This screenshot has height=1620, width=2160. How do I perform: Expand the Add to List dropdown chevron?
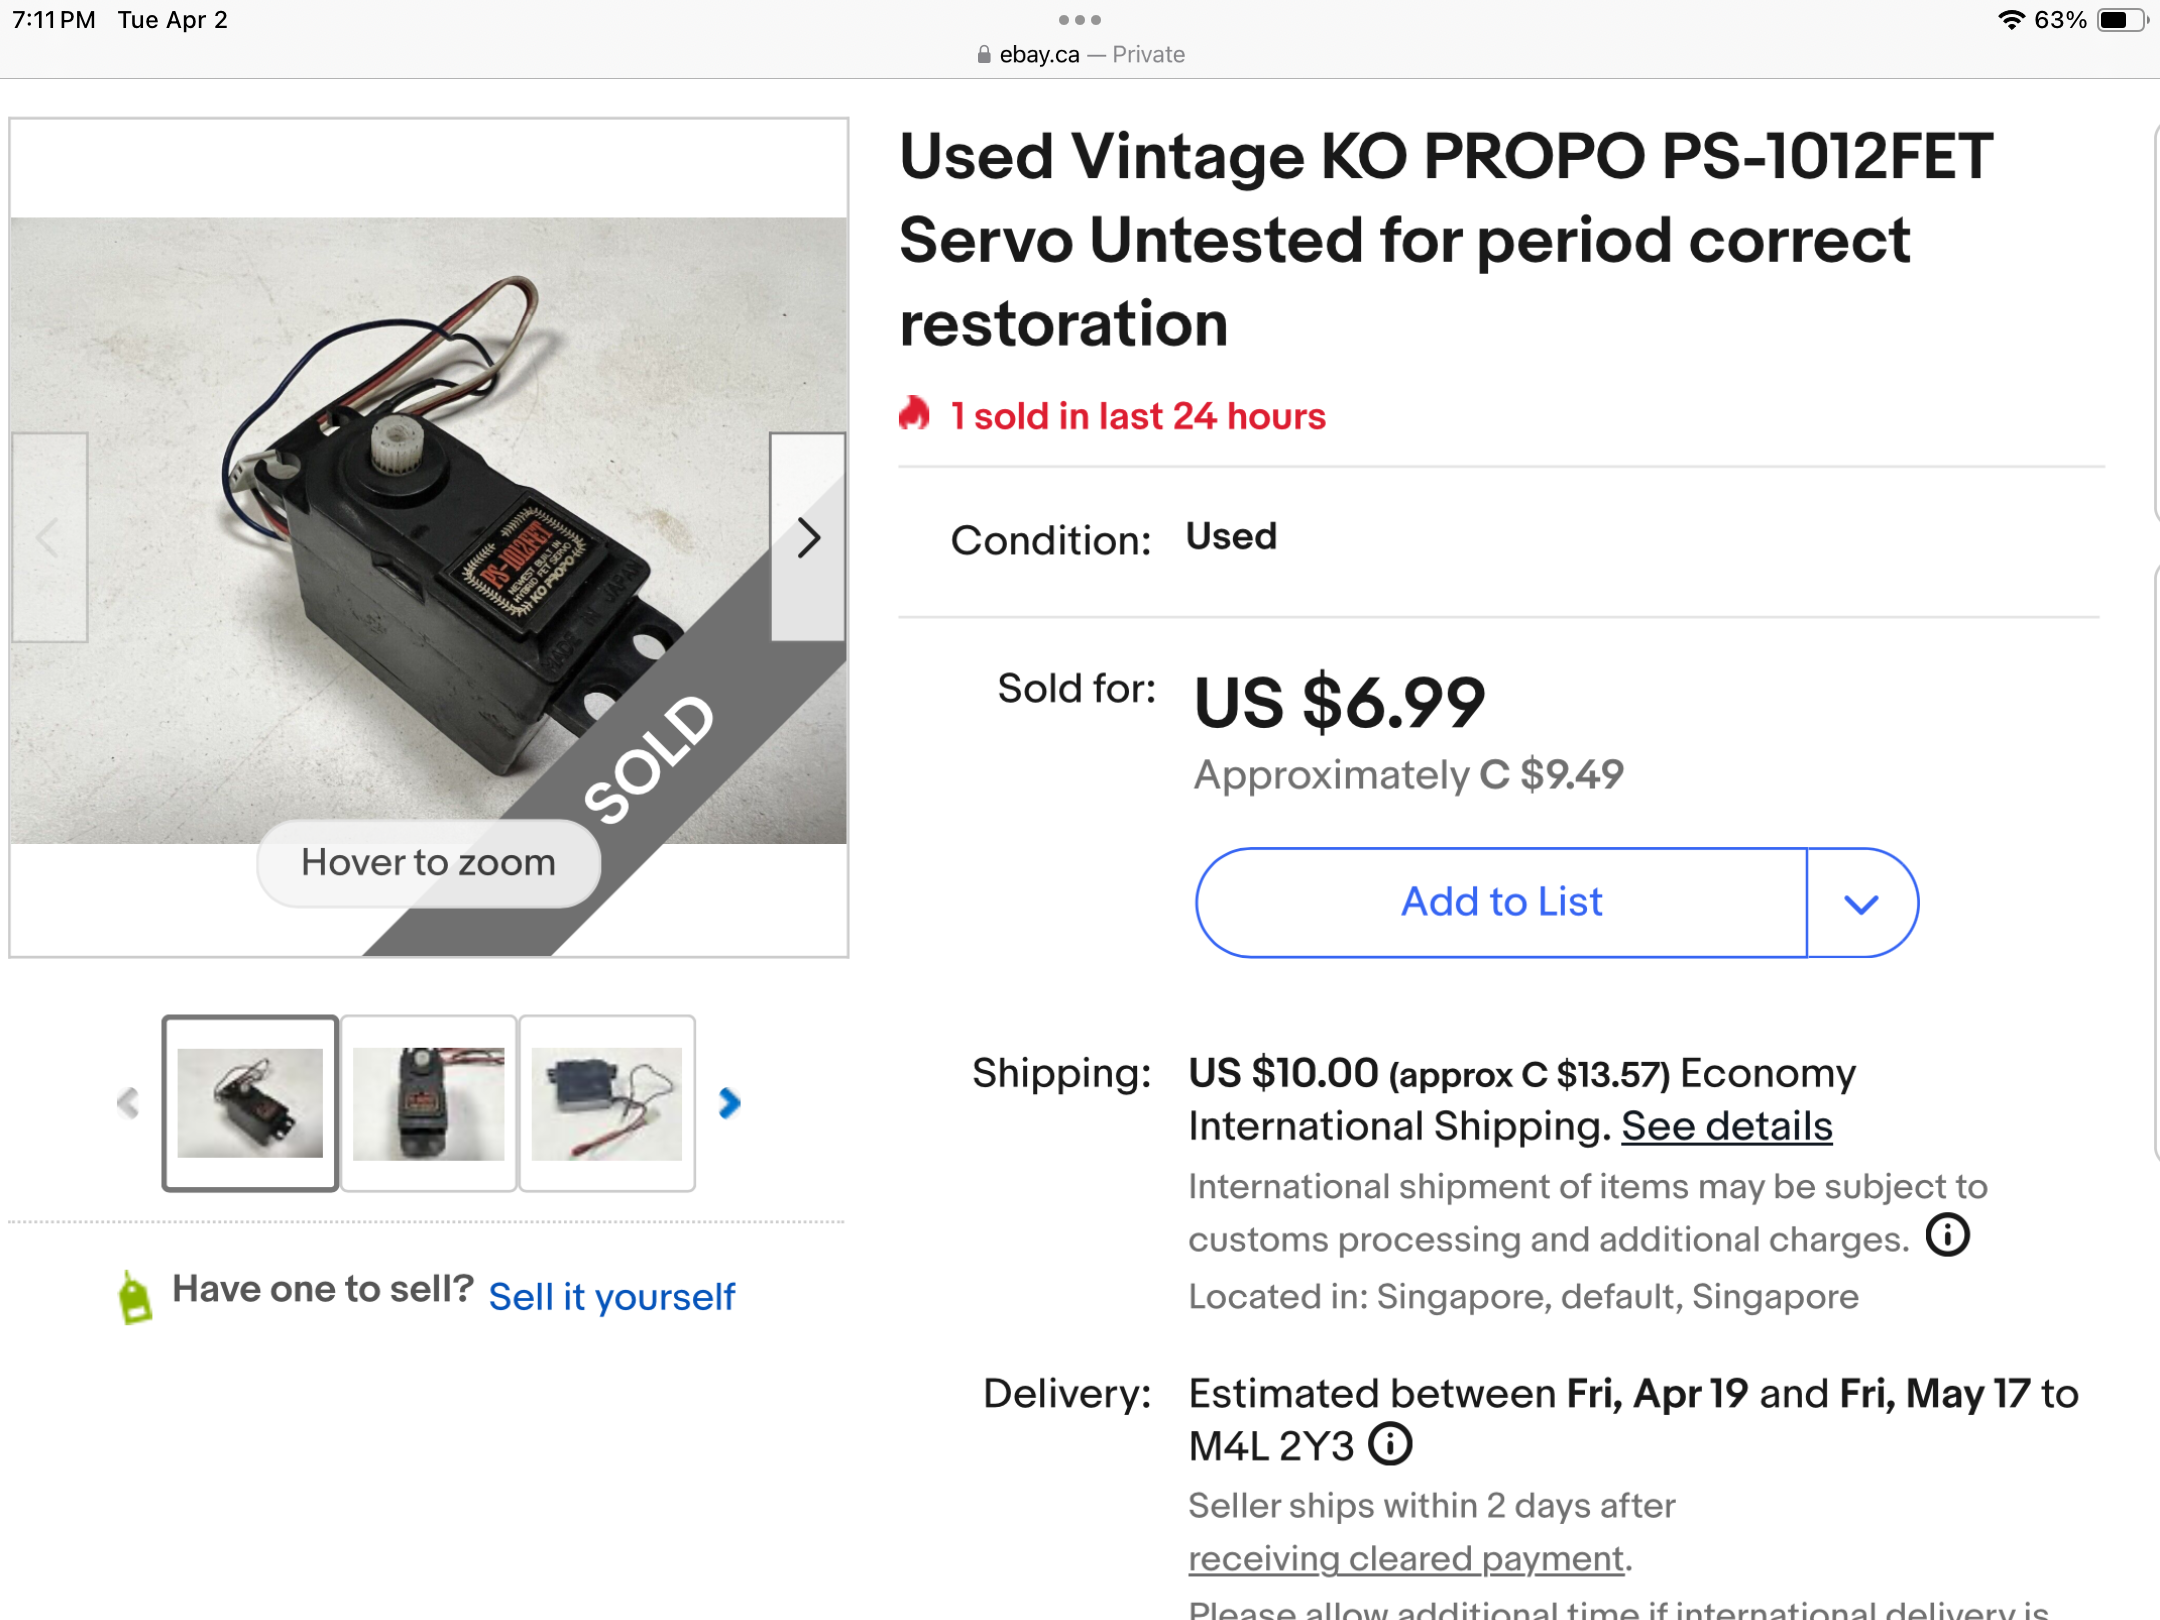click(1861, 904)
